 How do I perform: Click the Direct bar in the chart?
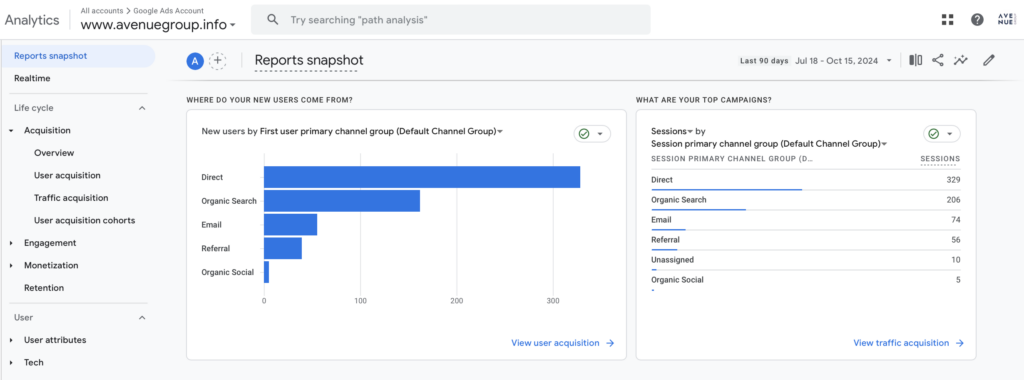422,177
